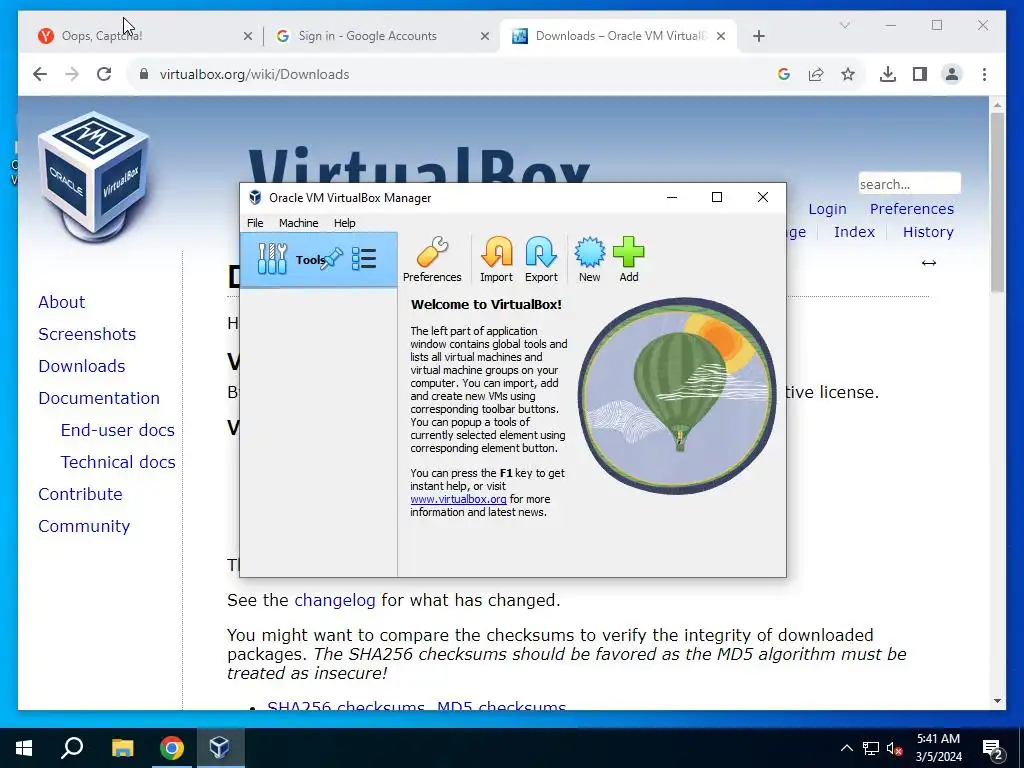The height and width of the screenshot is (768, 1024).
Task: Open Chrome's three-dot menu
Action: point(984,74)
